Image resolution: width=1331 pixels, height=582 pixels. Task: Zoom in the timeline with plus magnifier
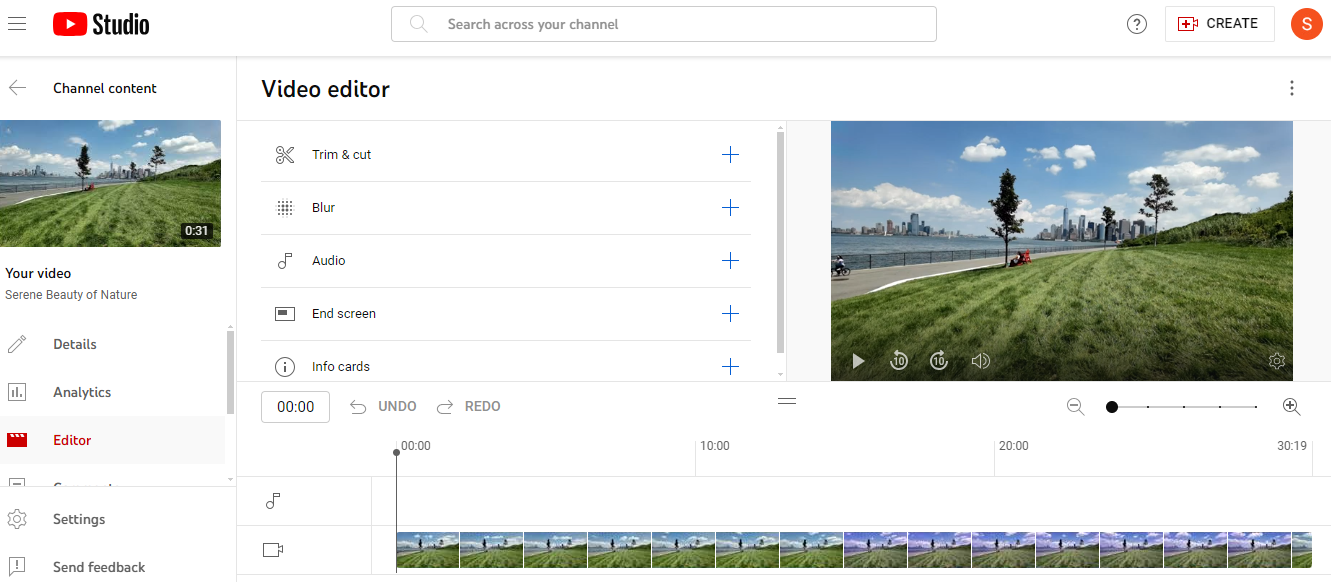tap(1291, 407)
